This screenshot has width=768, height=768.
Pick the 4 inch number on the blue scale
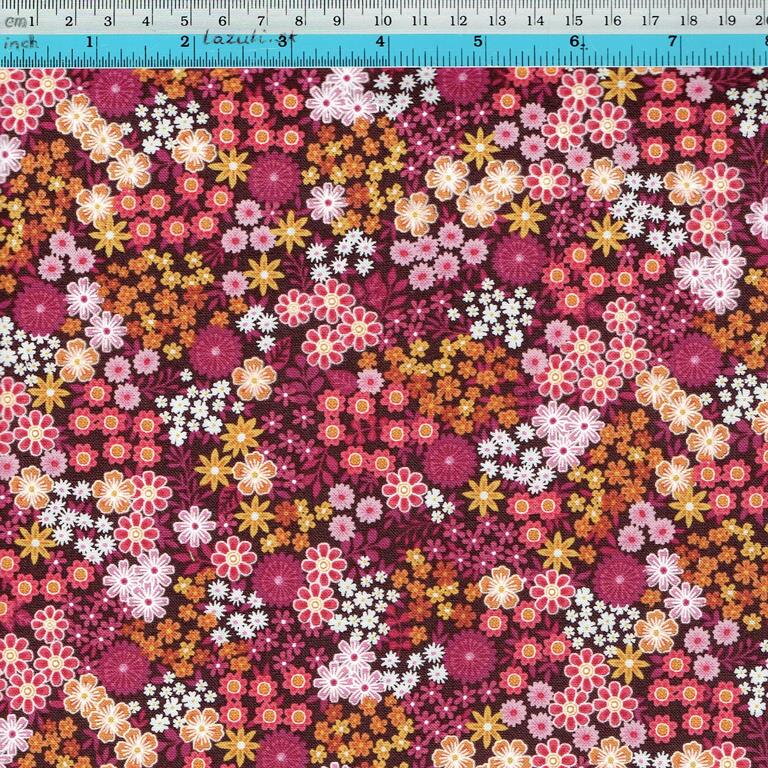pos(382,42)
